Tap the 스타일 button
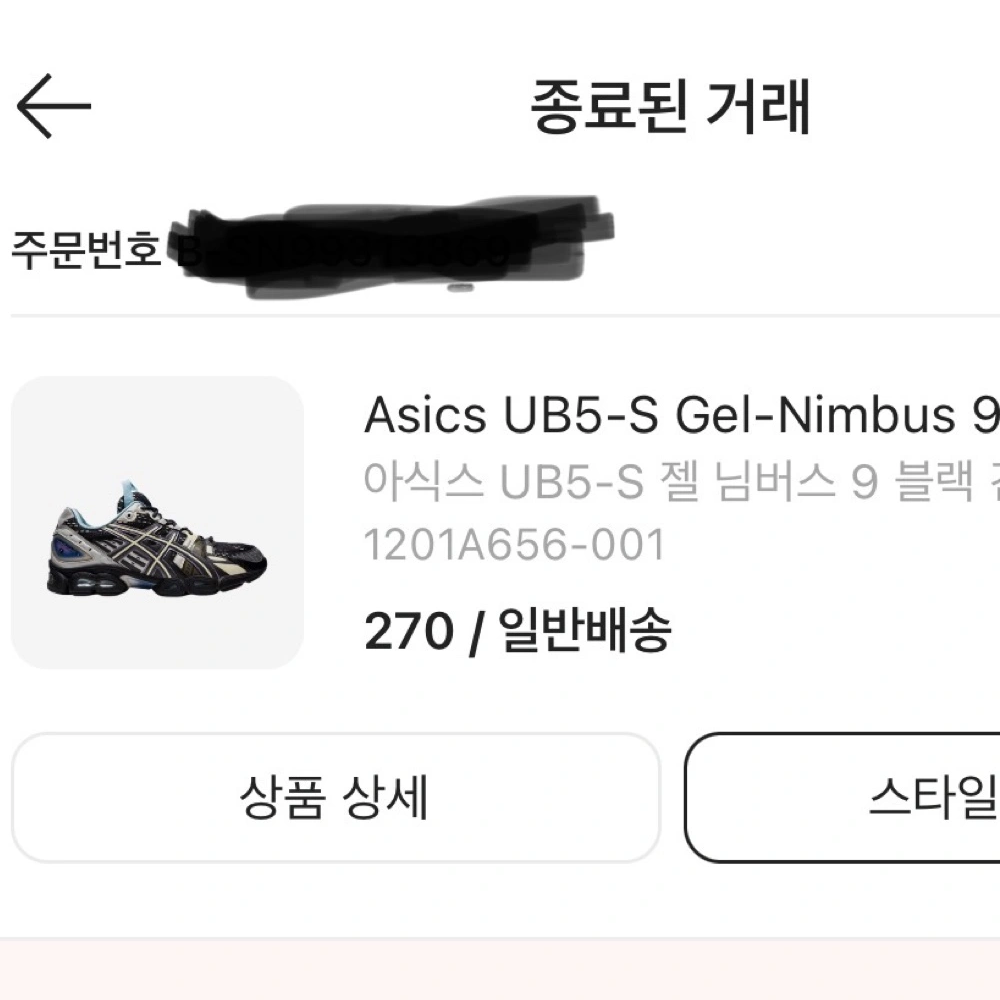The height and width of the screenshot is (1000, 1000). pyautogui.click(x=930, y=797)
